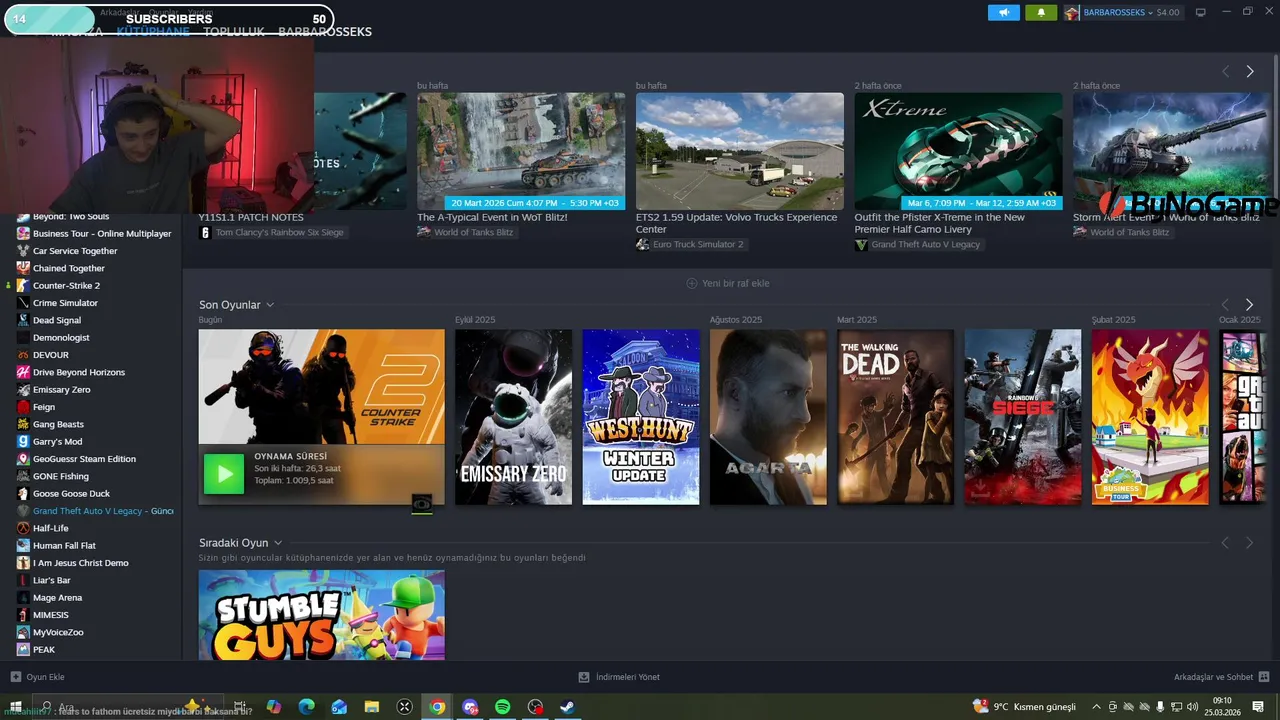
Task: Select MyVoiceZoo in library list
Action: [x=58, y=632]
